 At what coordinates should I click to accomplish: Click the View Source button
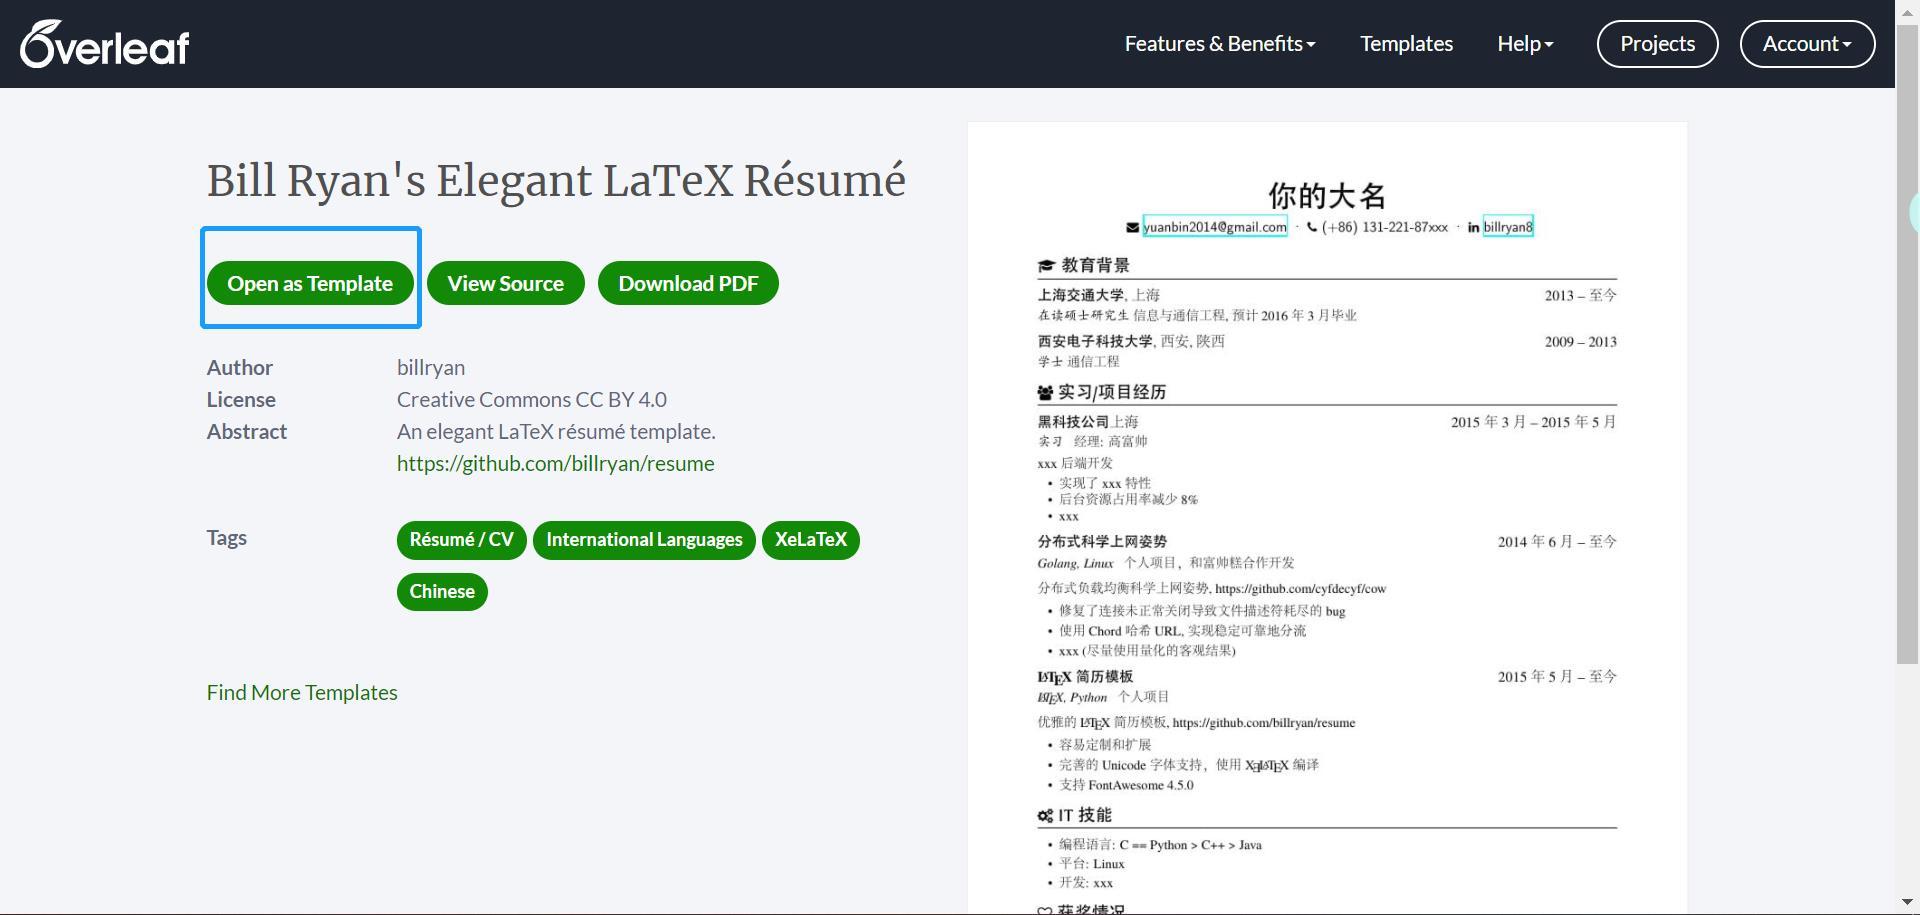tap(505, 283)
